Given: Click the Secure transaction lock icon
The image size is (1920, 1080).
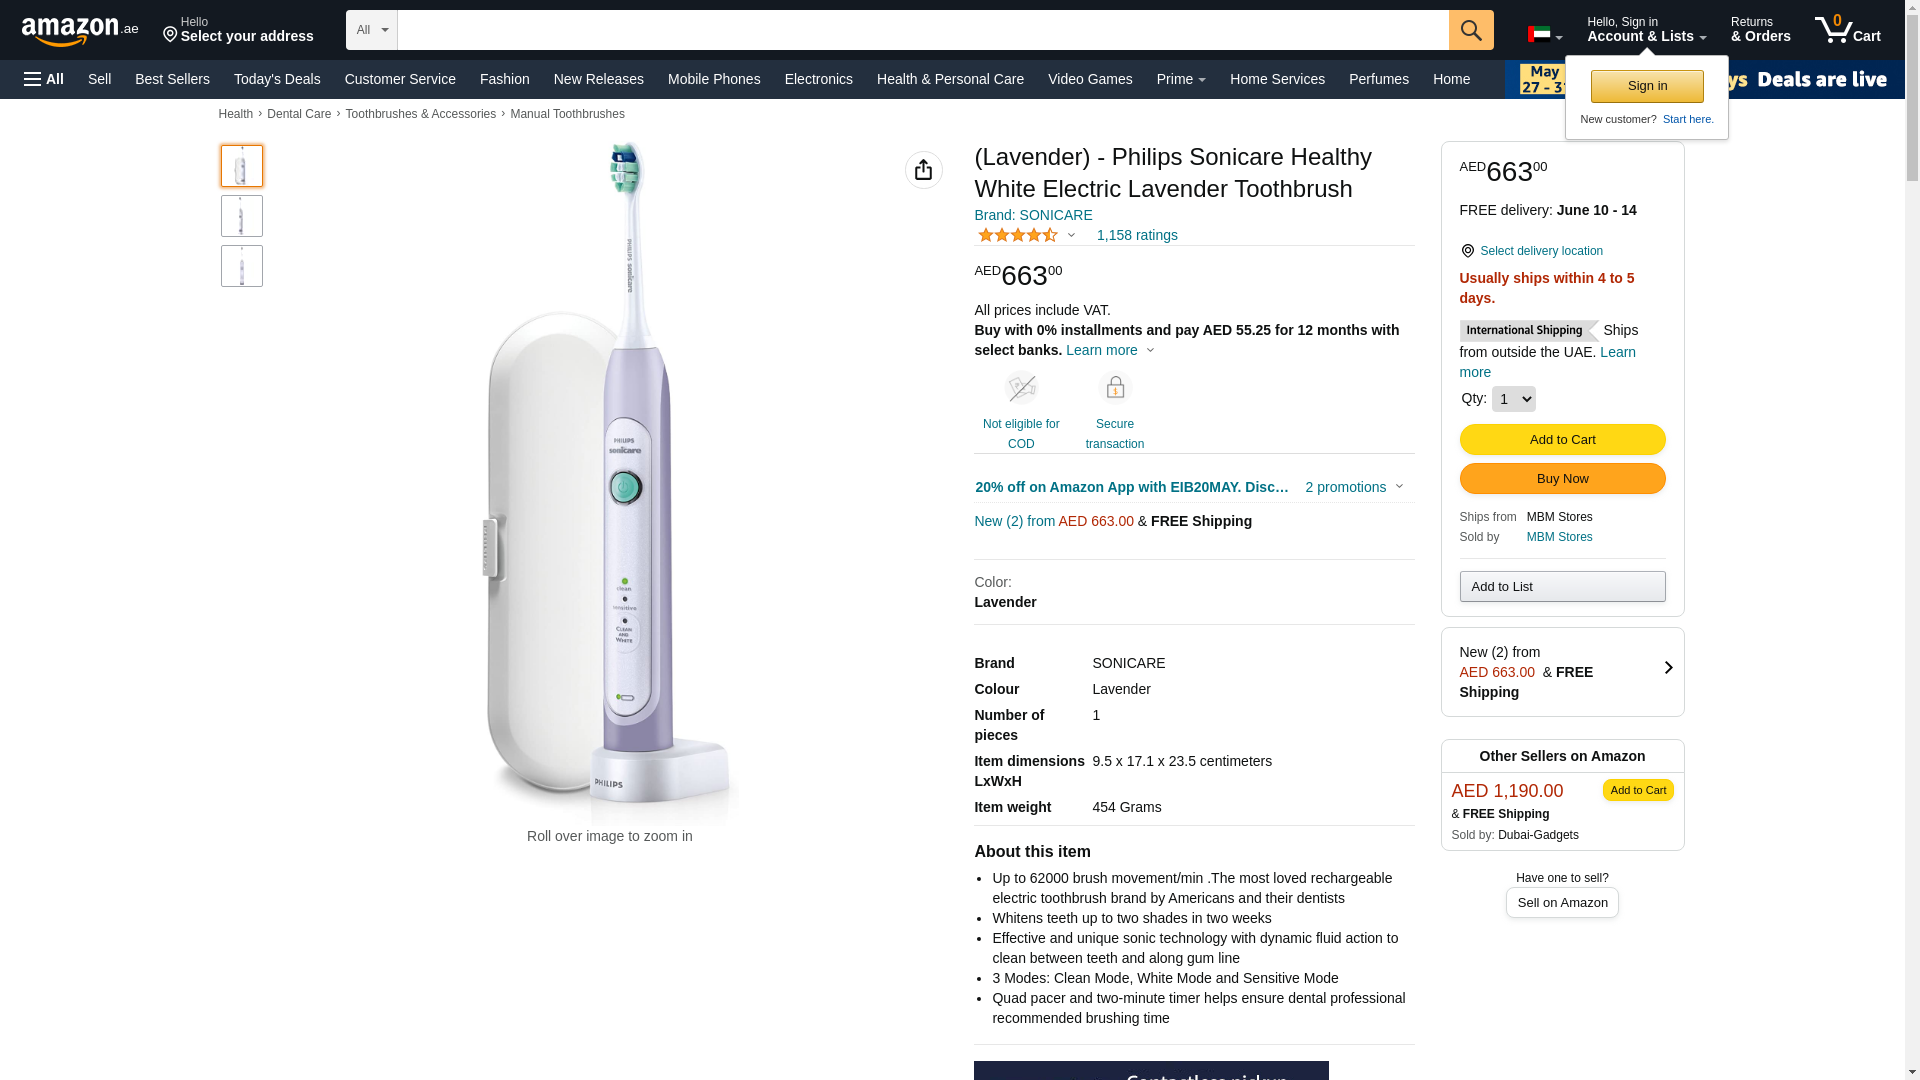Looking at the screenshot, I should pos(1114,388).
